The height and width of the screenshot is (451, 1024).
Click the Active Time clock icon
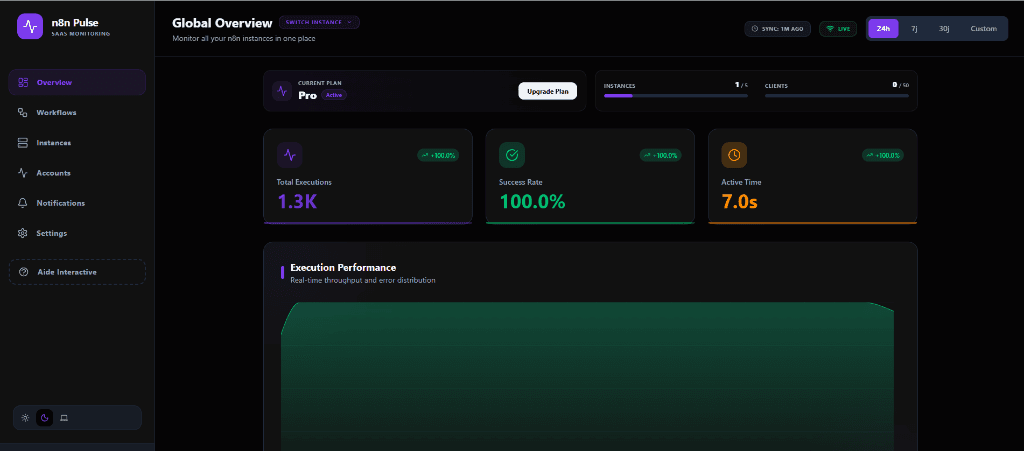pyautogui.click(x=734, y=155)
